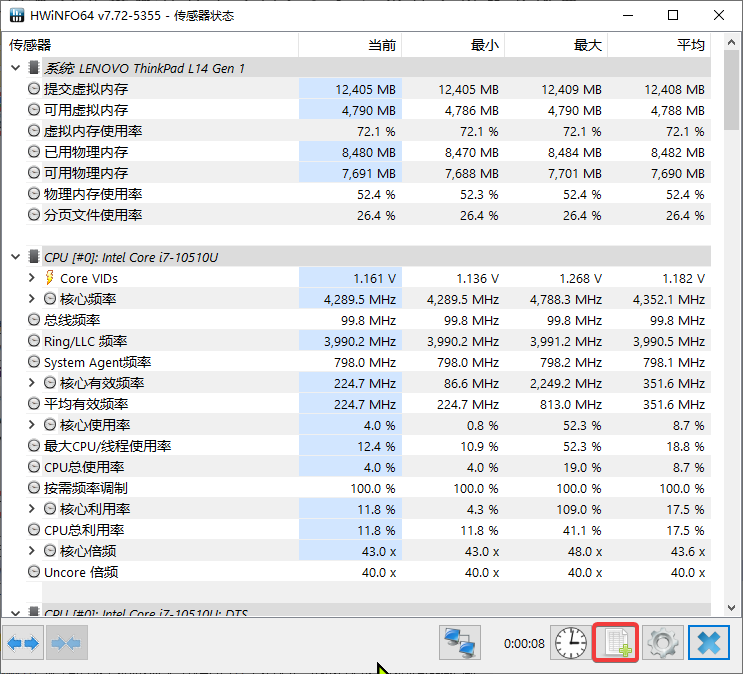Expand the Core VIDs row

point(33,278)
